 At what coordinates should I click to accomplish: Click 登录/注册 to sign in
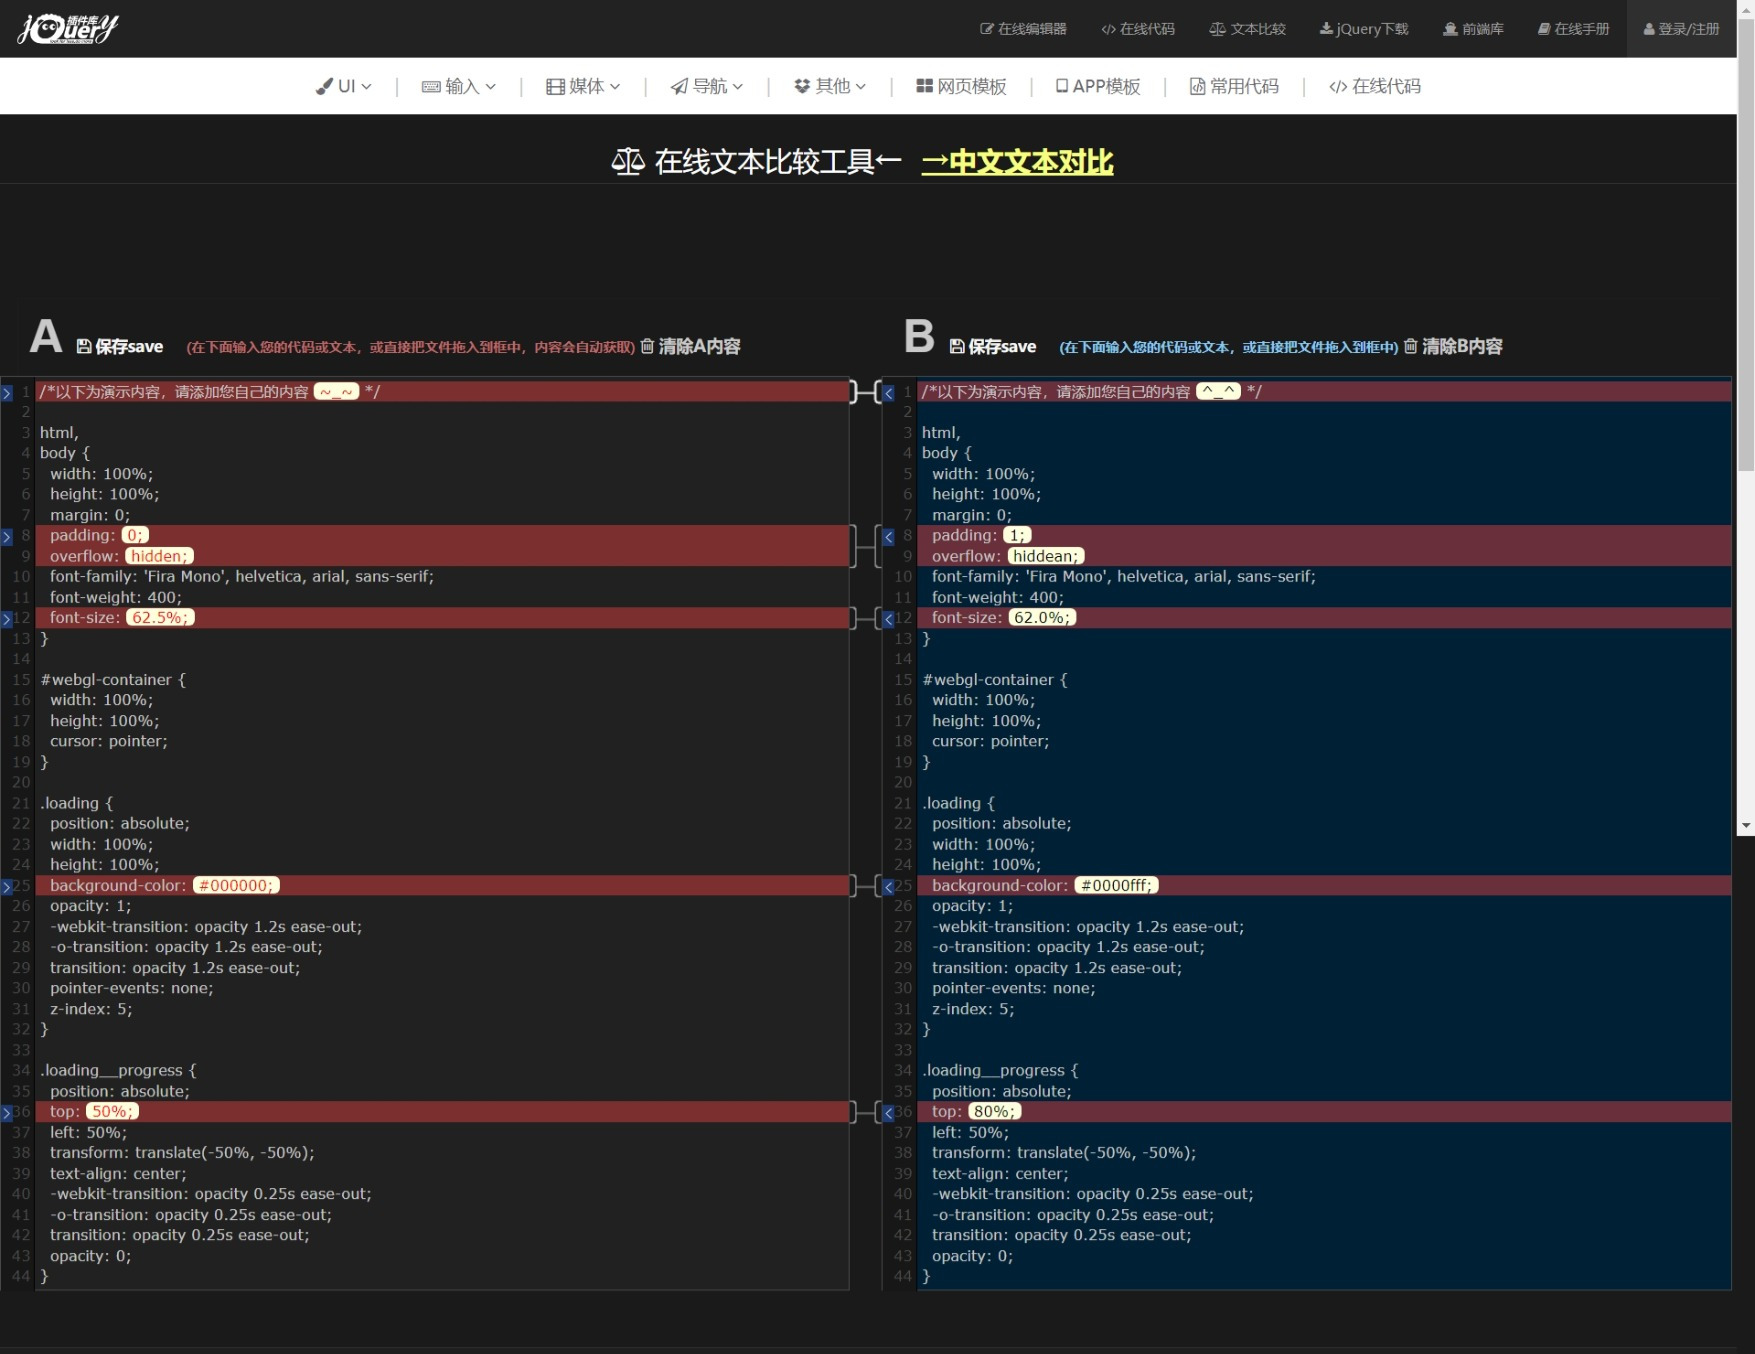(1681, 29)
